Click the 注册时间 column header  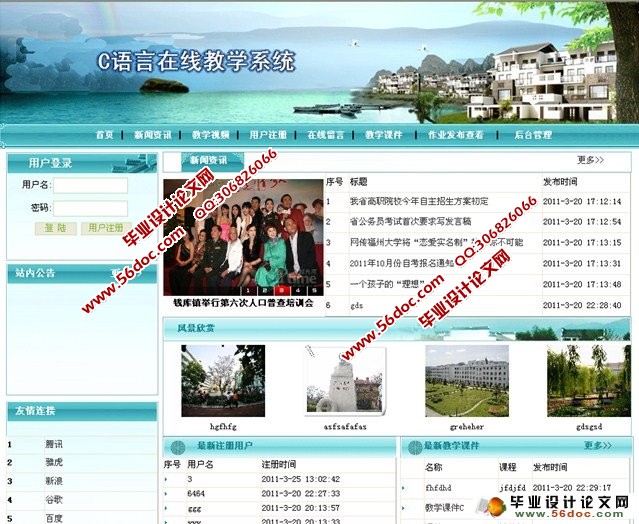[x=279, y=465]
